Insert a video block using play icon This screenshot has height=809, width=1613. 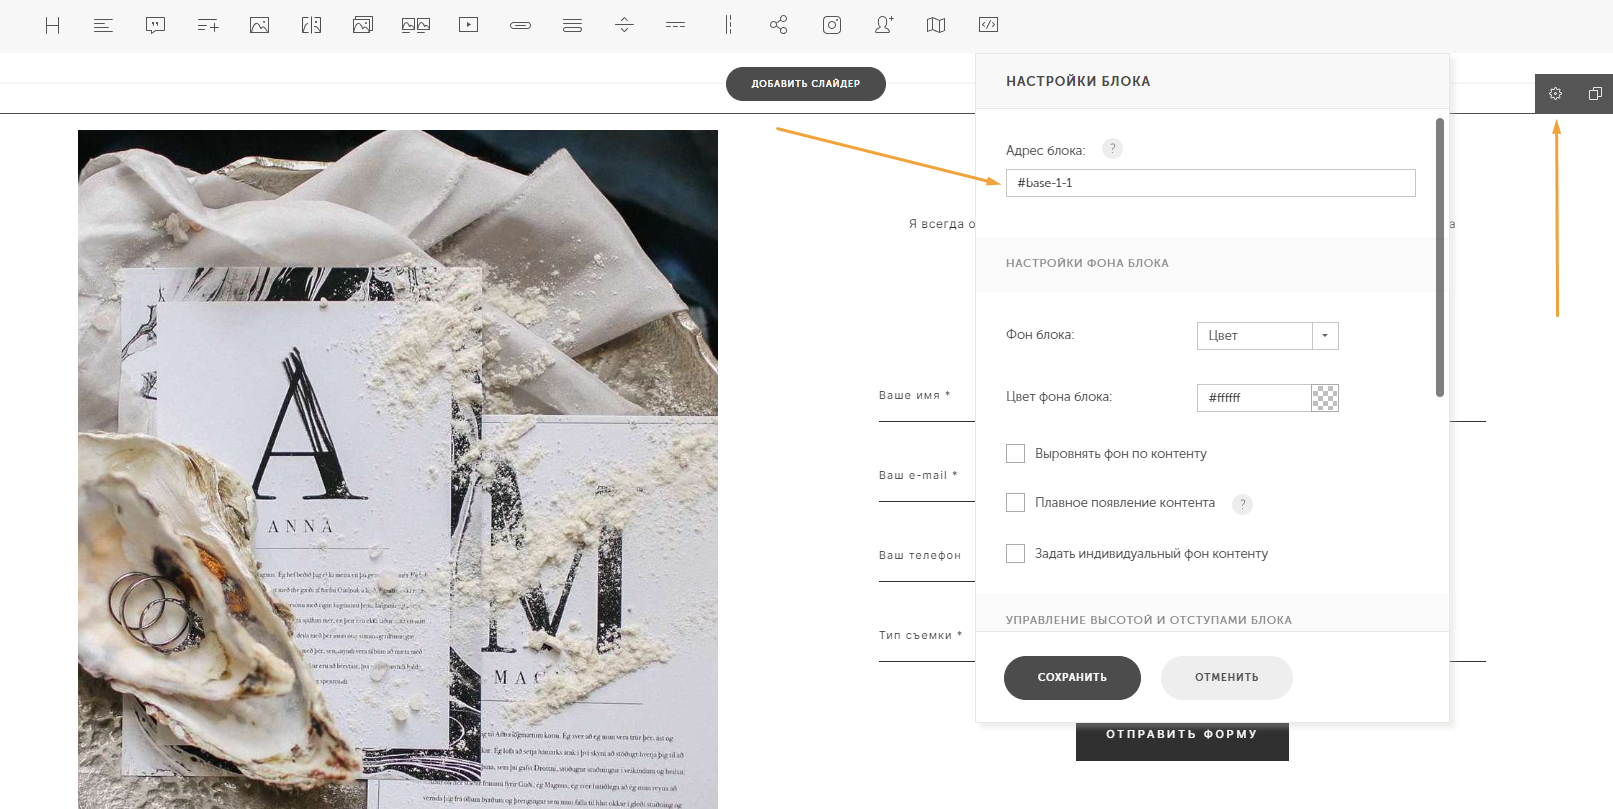pyautogui.click(x=468, y=25)
